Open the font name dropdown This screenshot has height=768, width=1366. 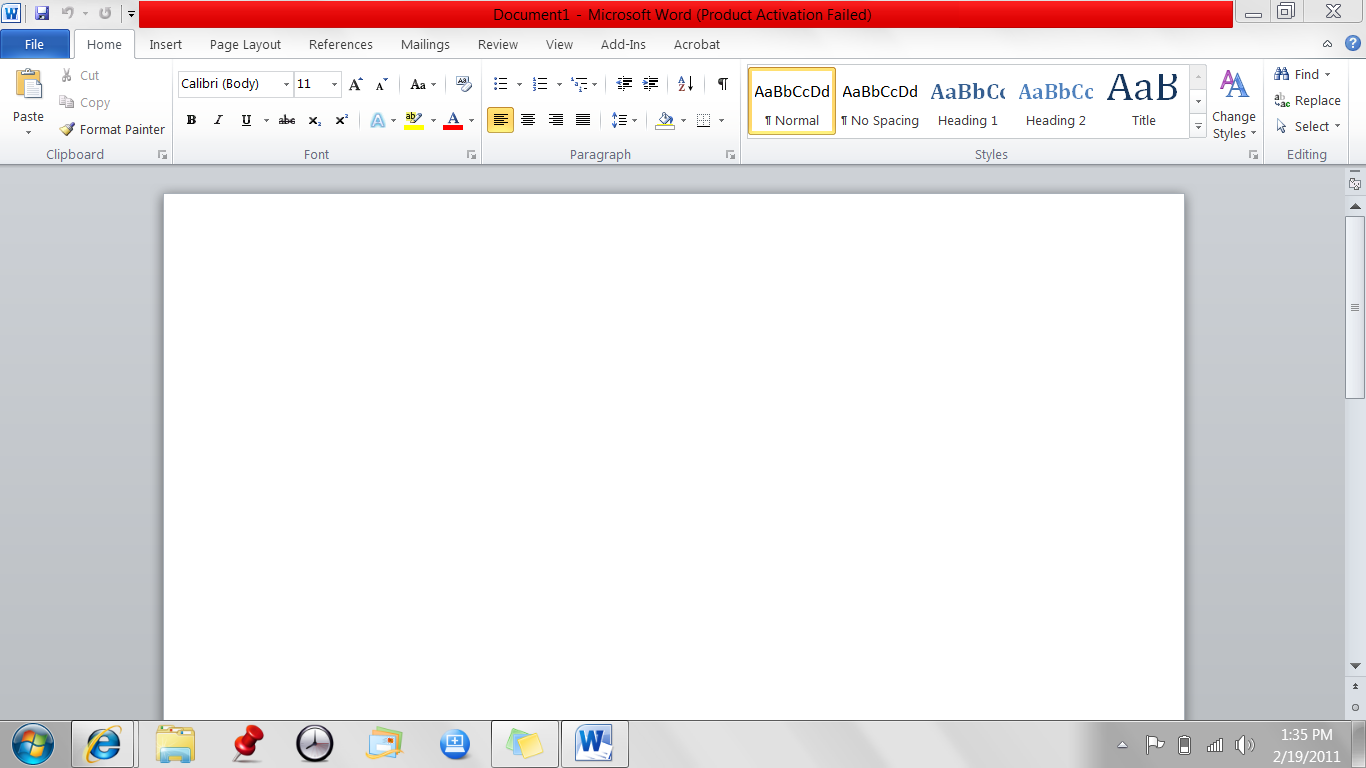point(286,85)
